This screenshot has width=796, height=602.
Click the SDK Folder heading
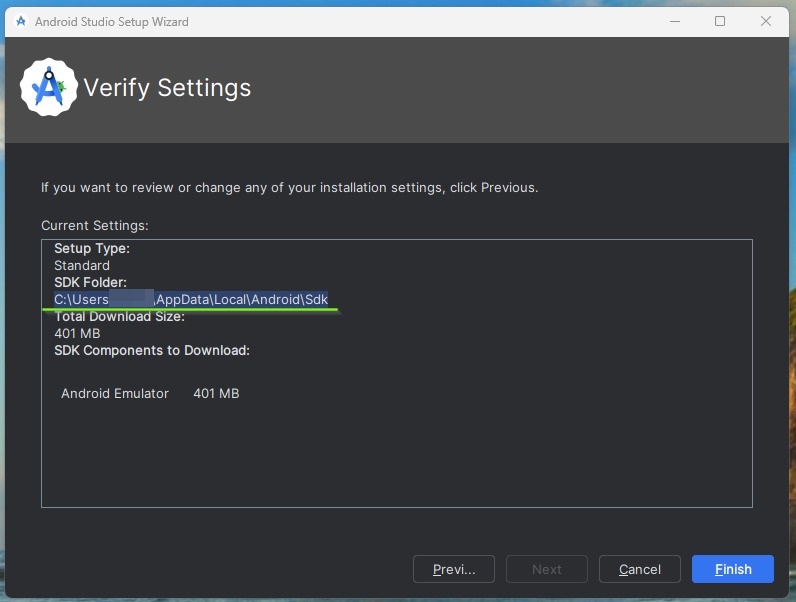click(90, 282)
